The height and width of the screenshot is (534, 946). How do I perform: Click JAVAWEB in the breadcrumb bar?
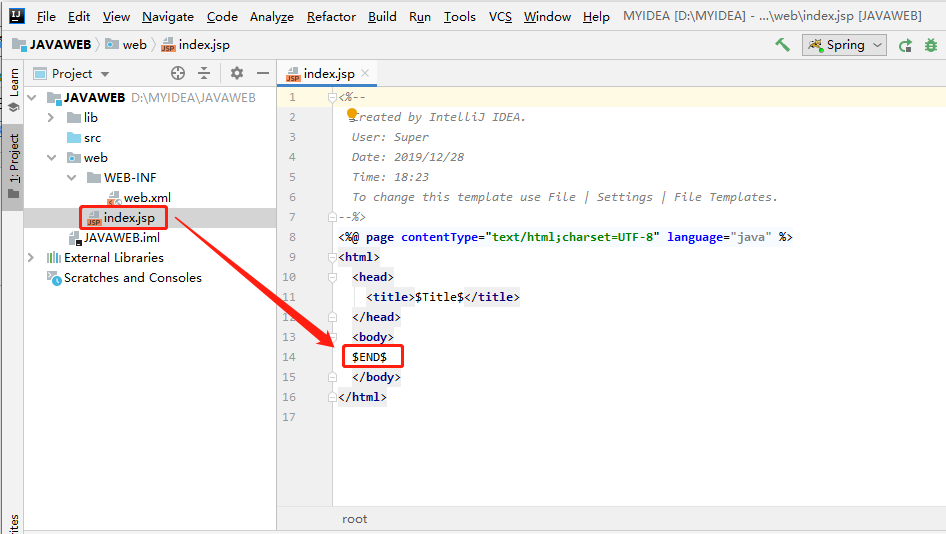[x=52, y=45]
